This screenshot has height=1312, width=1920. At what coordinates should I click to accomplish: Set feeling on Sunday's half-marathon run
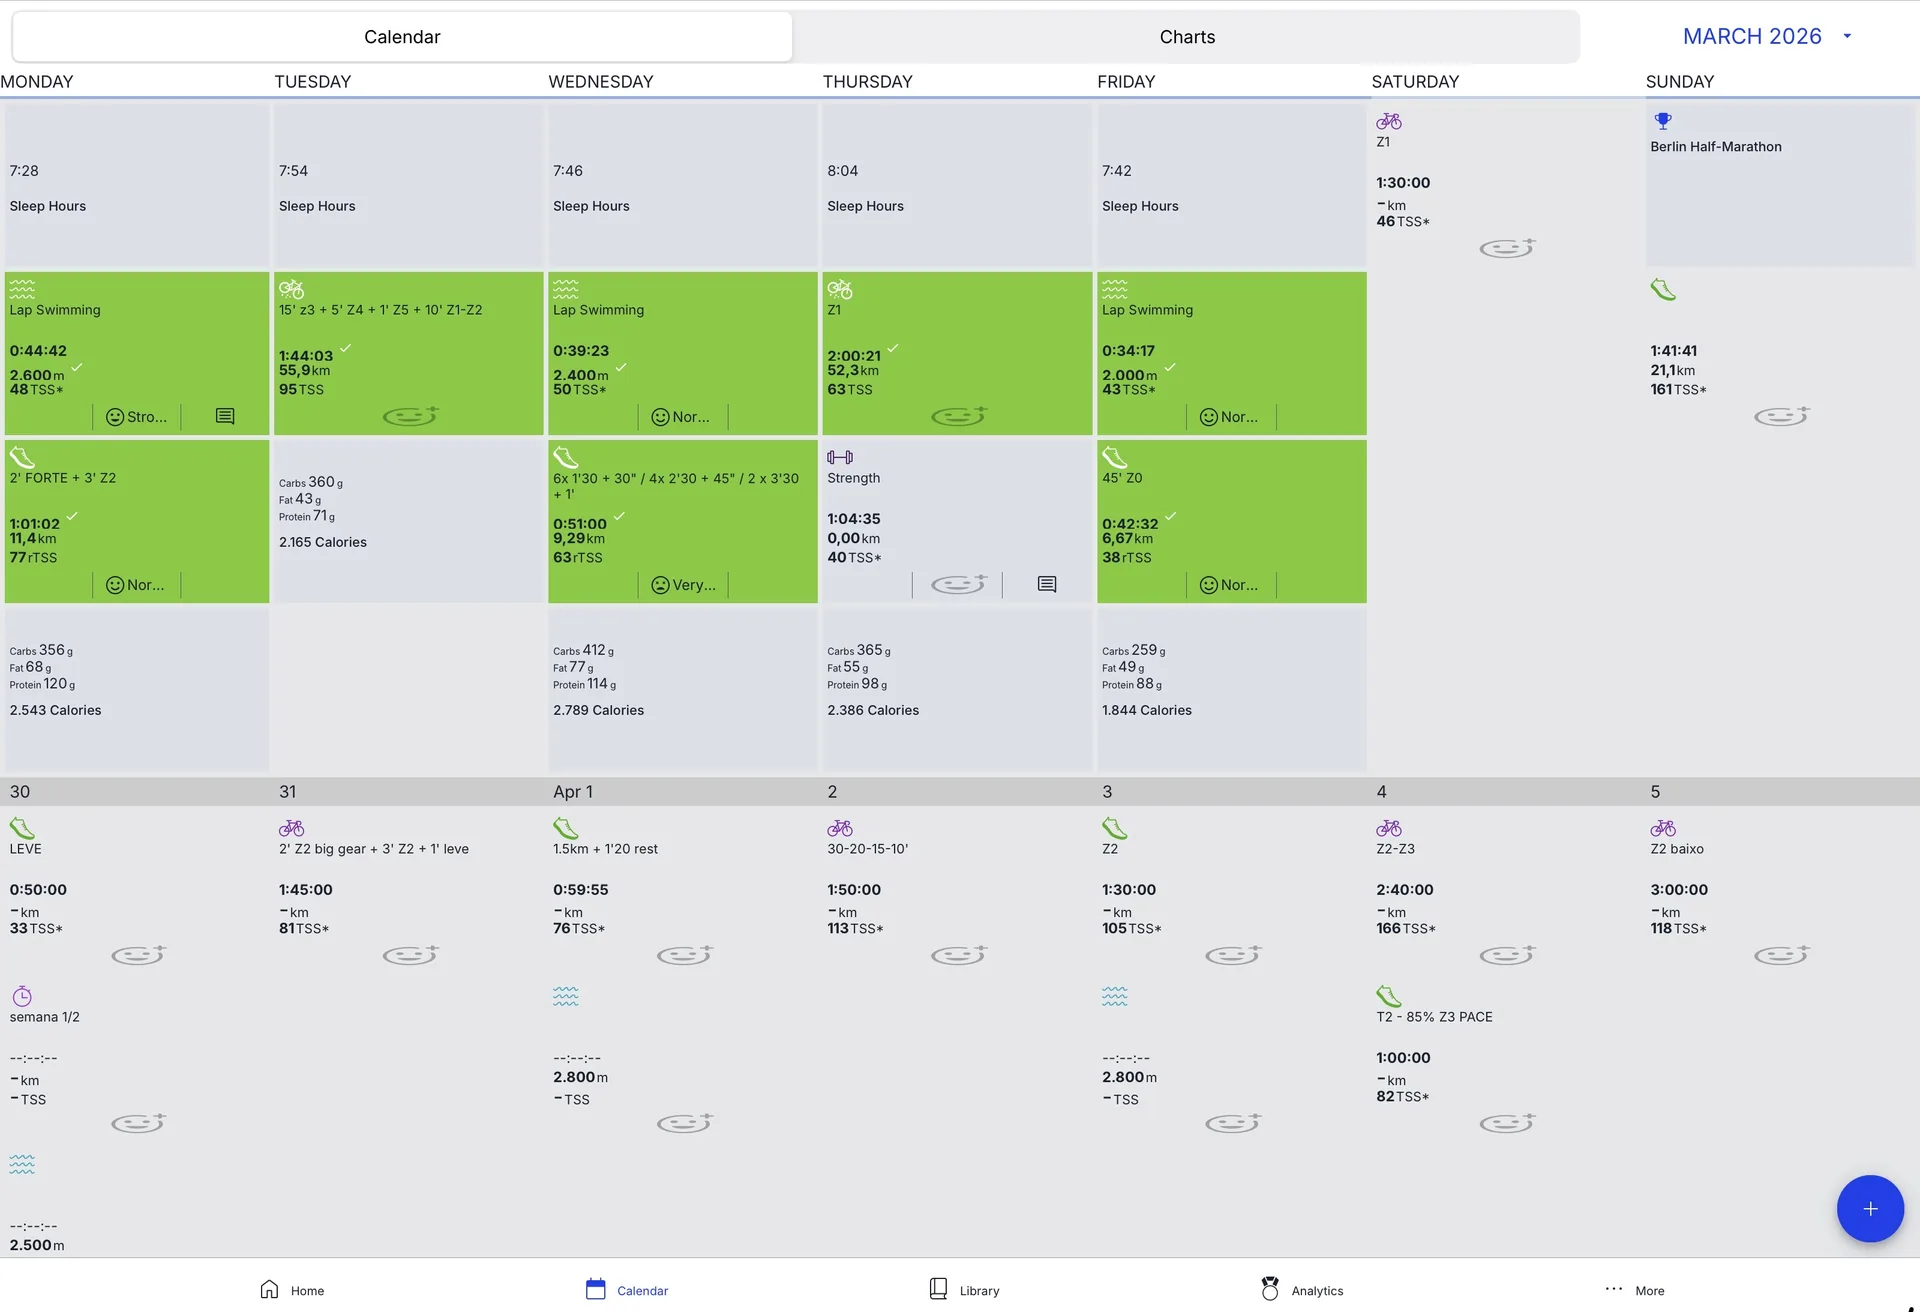tap(1781, 415)
